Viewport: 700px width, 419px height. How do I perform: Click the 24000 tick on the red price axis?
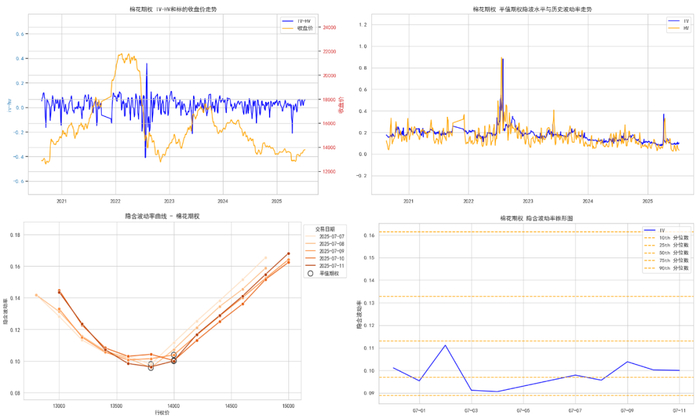(x=329, y=28)
